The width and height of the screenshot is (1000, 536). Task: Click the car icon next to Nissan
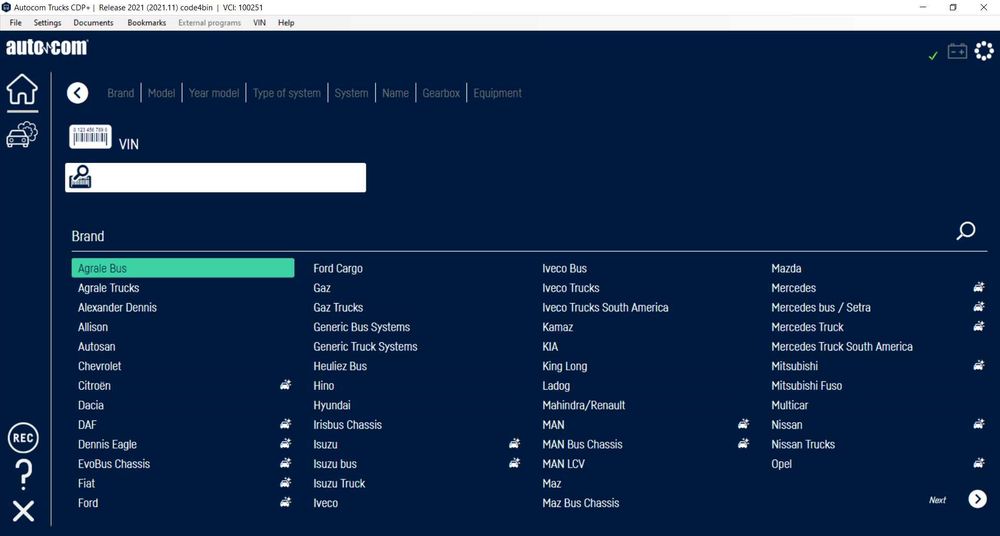point(979,424)
